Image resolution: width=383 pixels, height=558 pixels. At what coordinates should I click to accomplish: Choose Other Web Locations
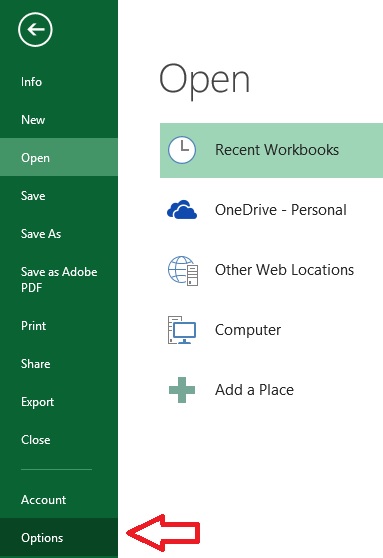(284, 270)
